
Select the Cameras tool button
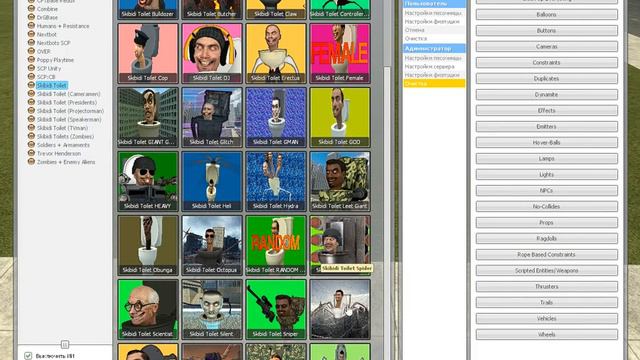click(547, 47)
